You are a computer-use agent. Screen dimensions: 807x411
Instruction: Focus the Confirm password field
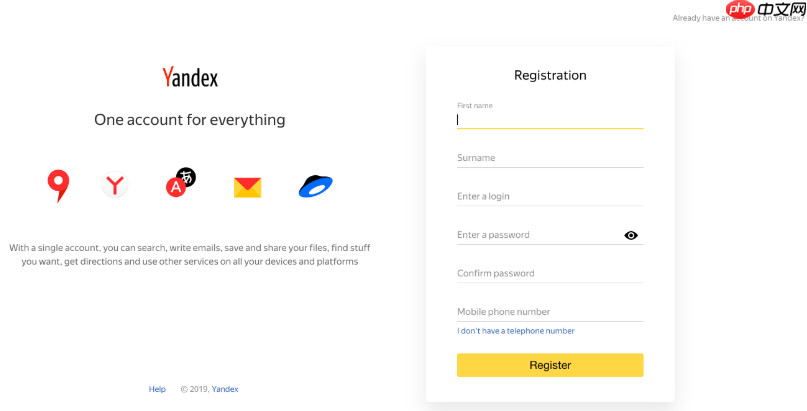click(549, 273)
